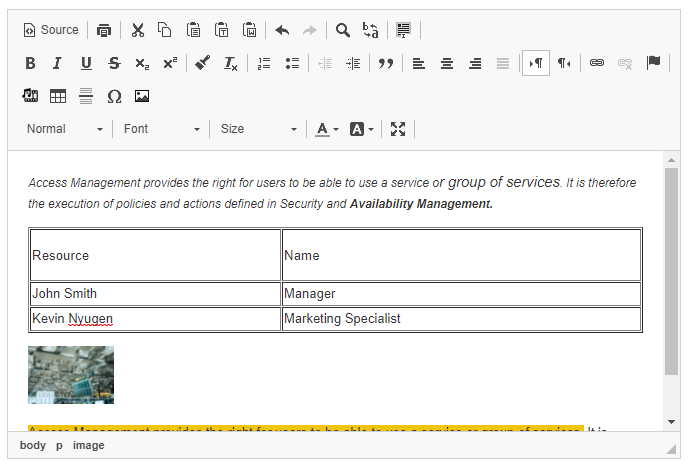
Task: Select the body element in path bar
Action: [32, 445]
